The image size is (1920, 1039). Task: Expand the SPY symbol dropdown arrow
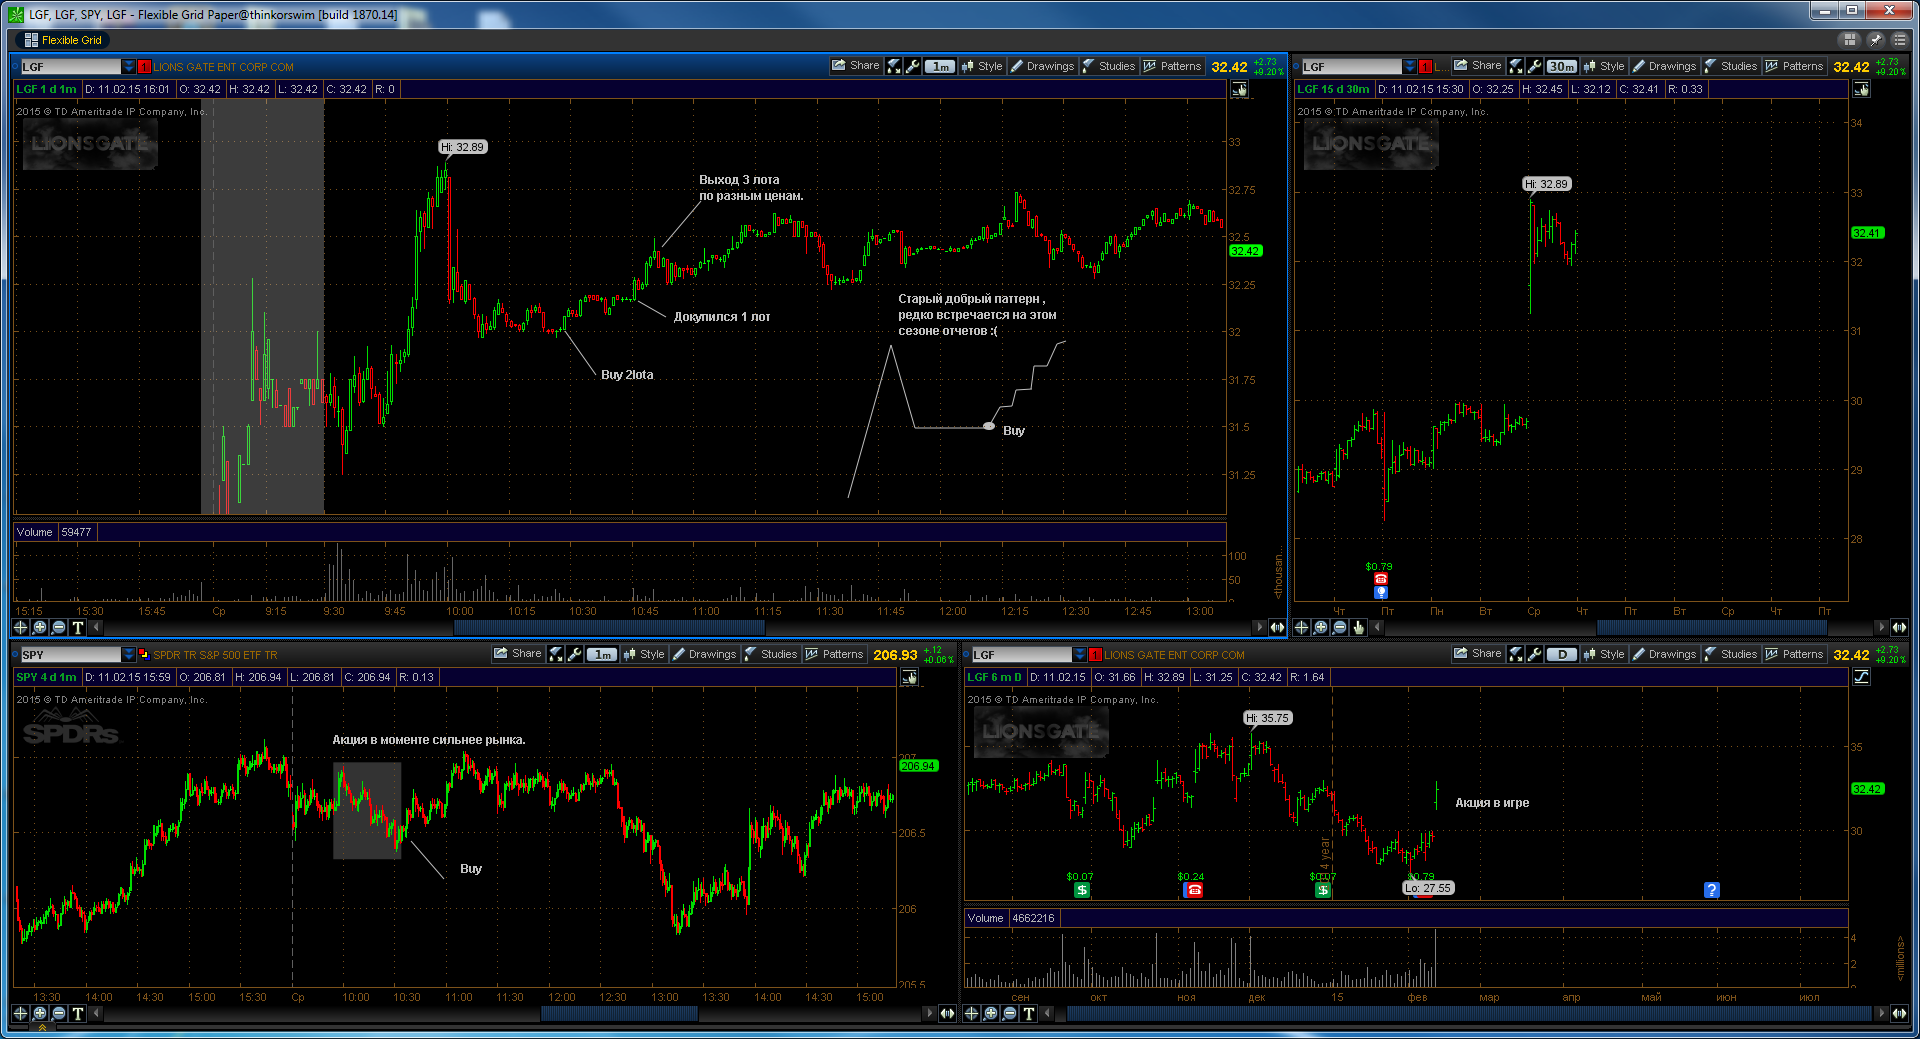[128, 654]
